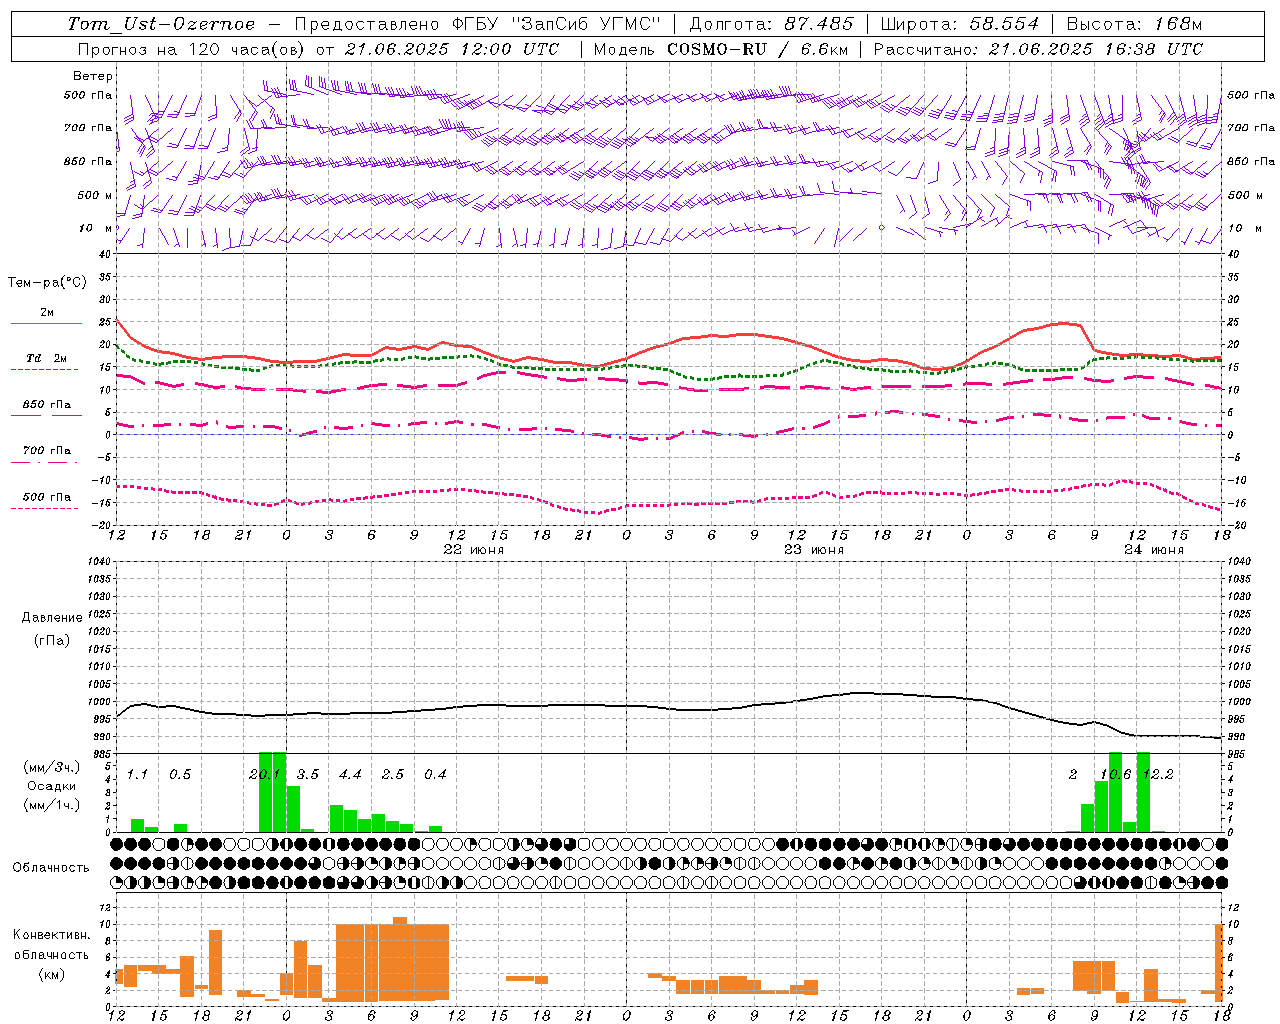Click the Прогноз на 120 часа(ов) text
This screenshot has width=1280, height=1024.
click(x=193, y=49)
